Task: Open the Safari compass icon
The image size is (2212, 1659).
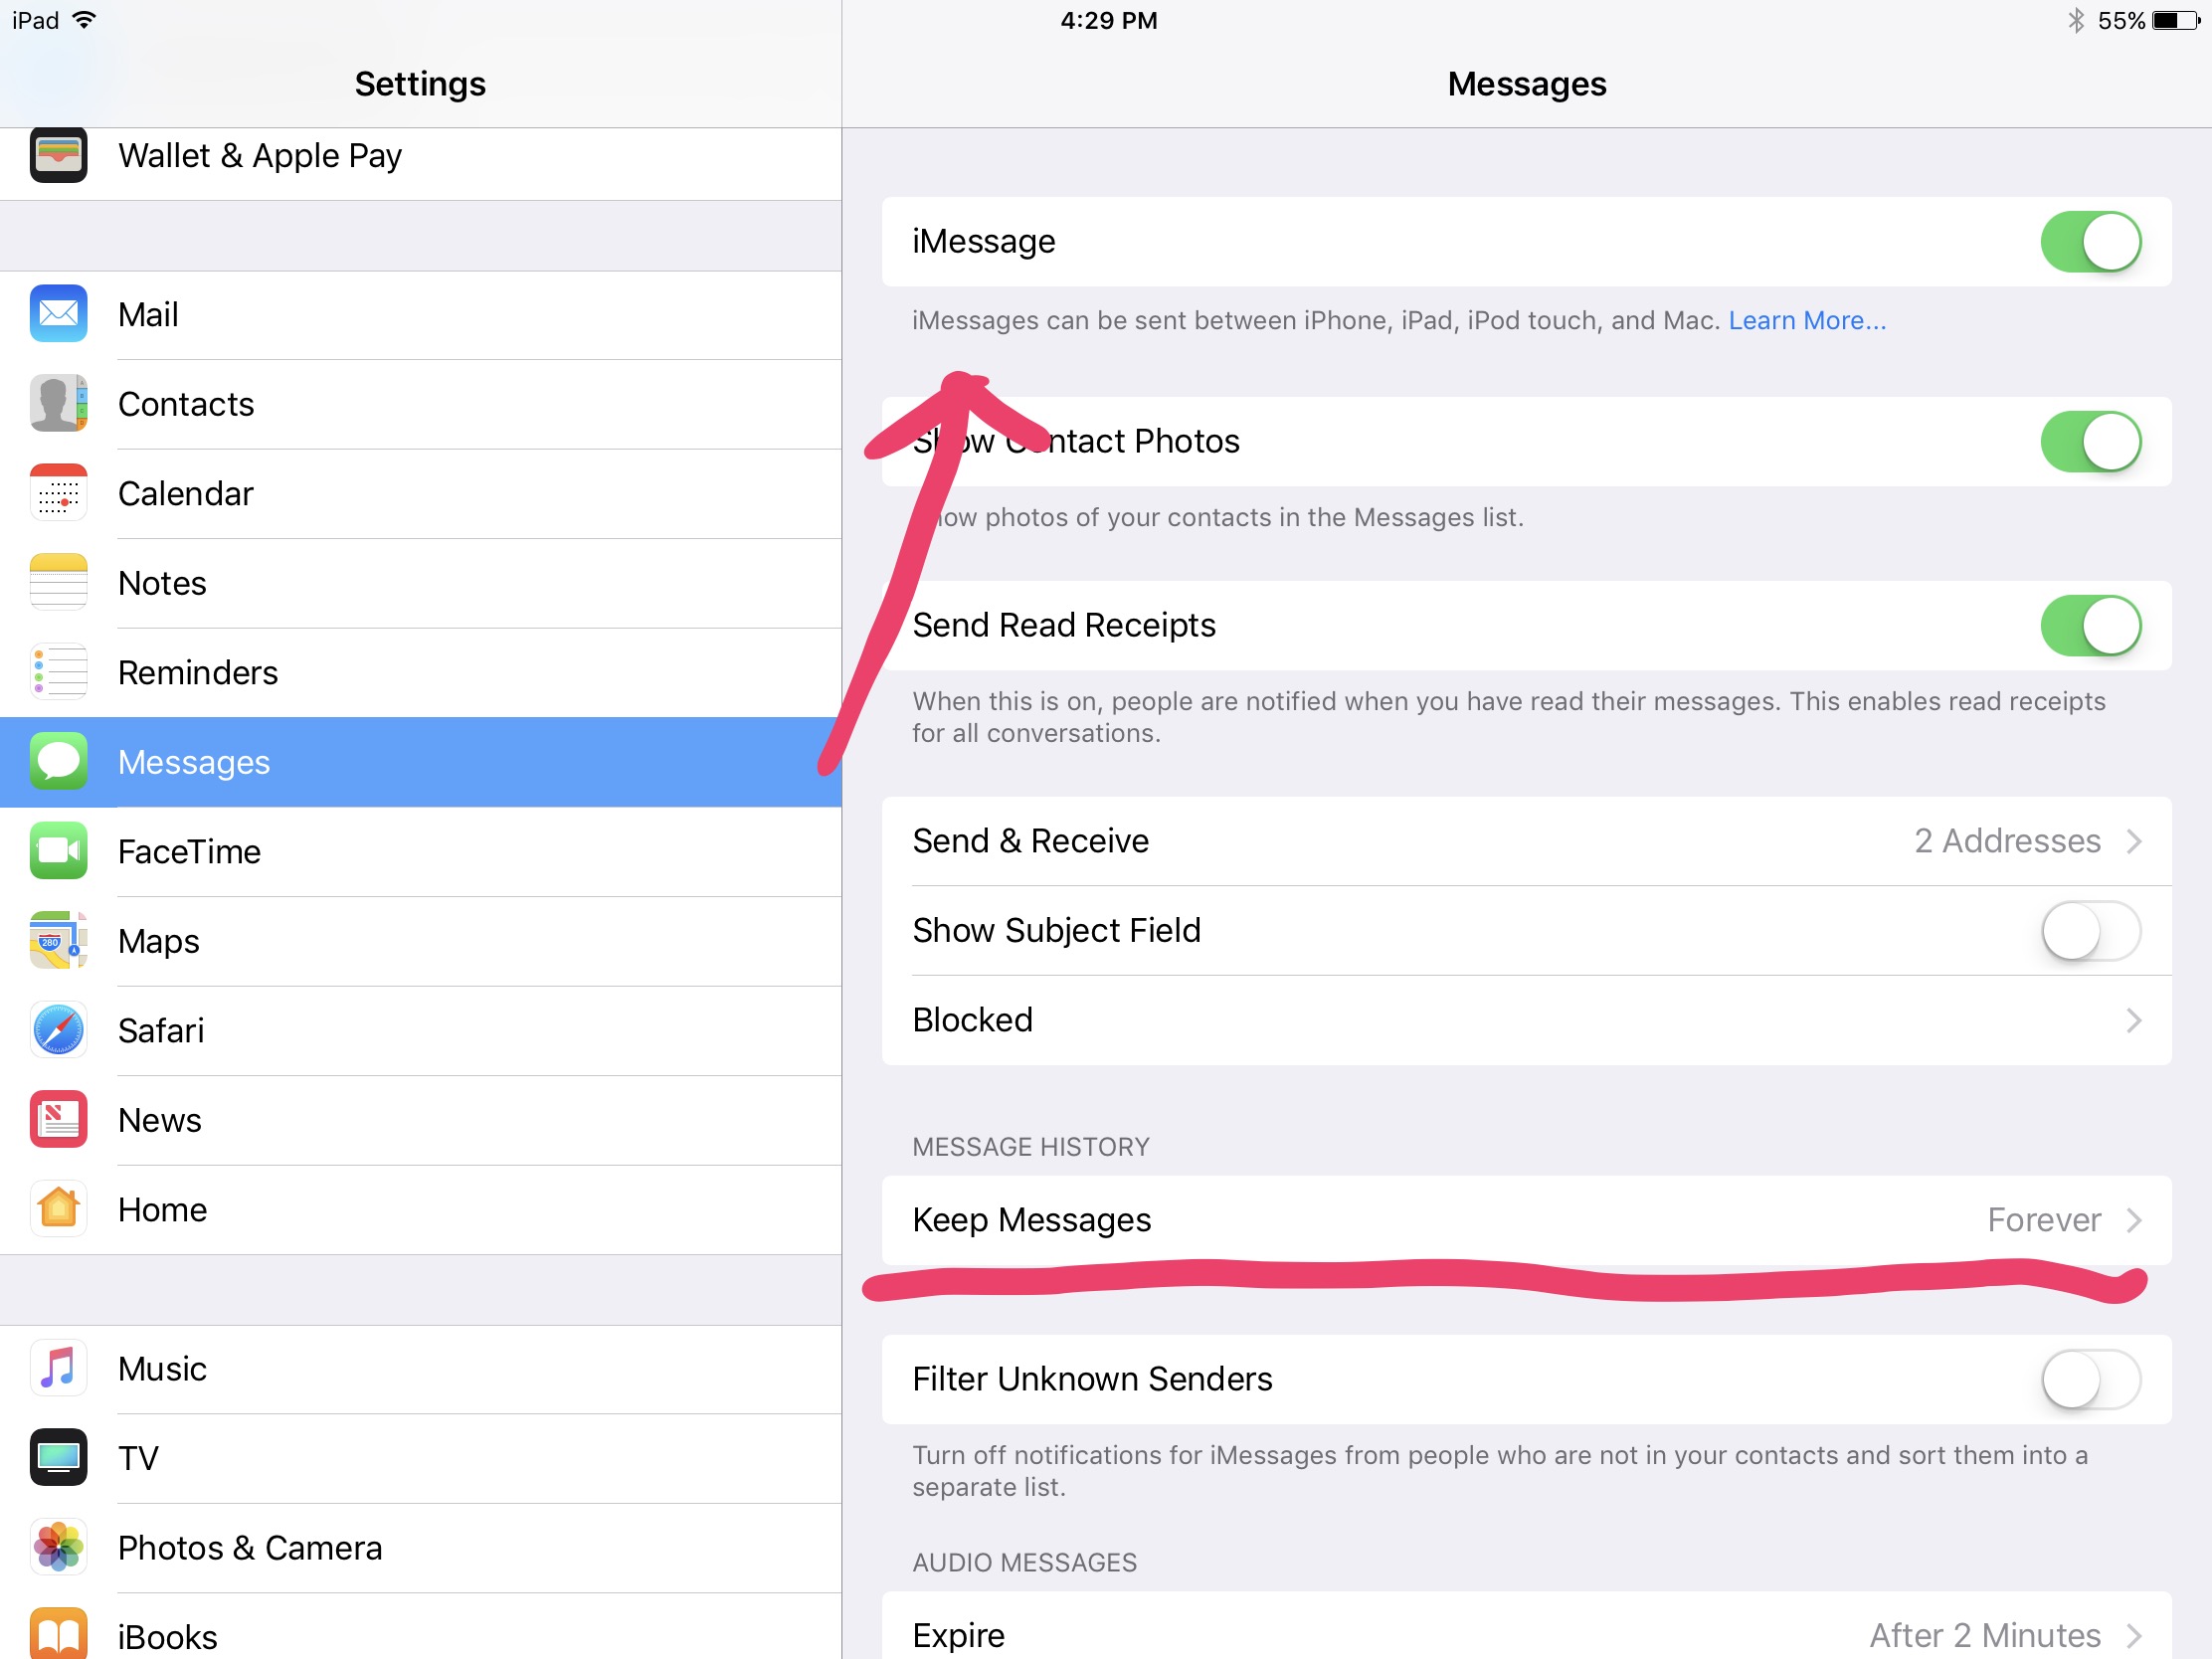Action: [x=58, y=1030]
